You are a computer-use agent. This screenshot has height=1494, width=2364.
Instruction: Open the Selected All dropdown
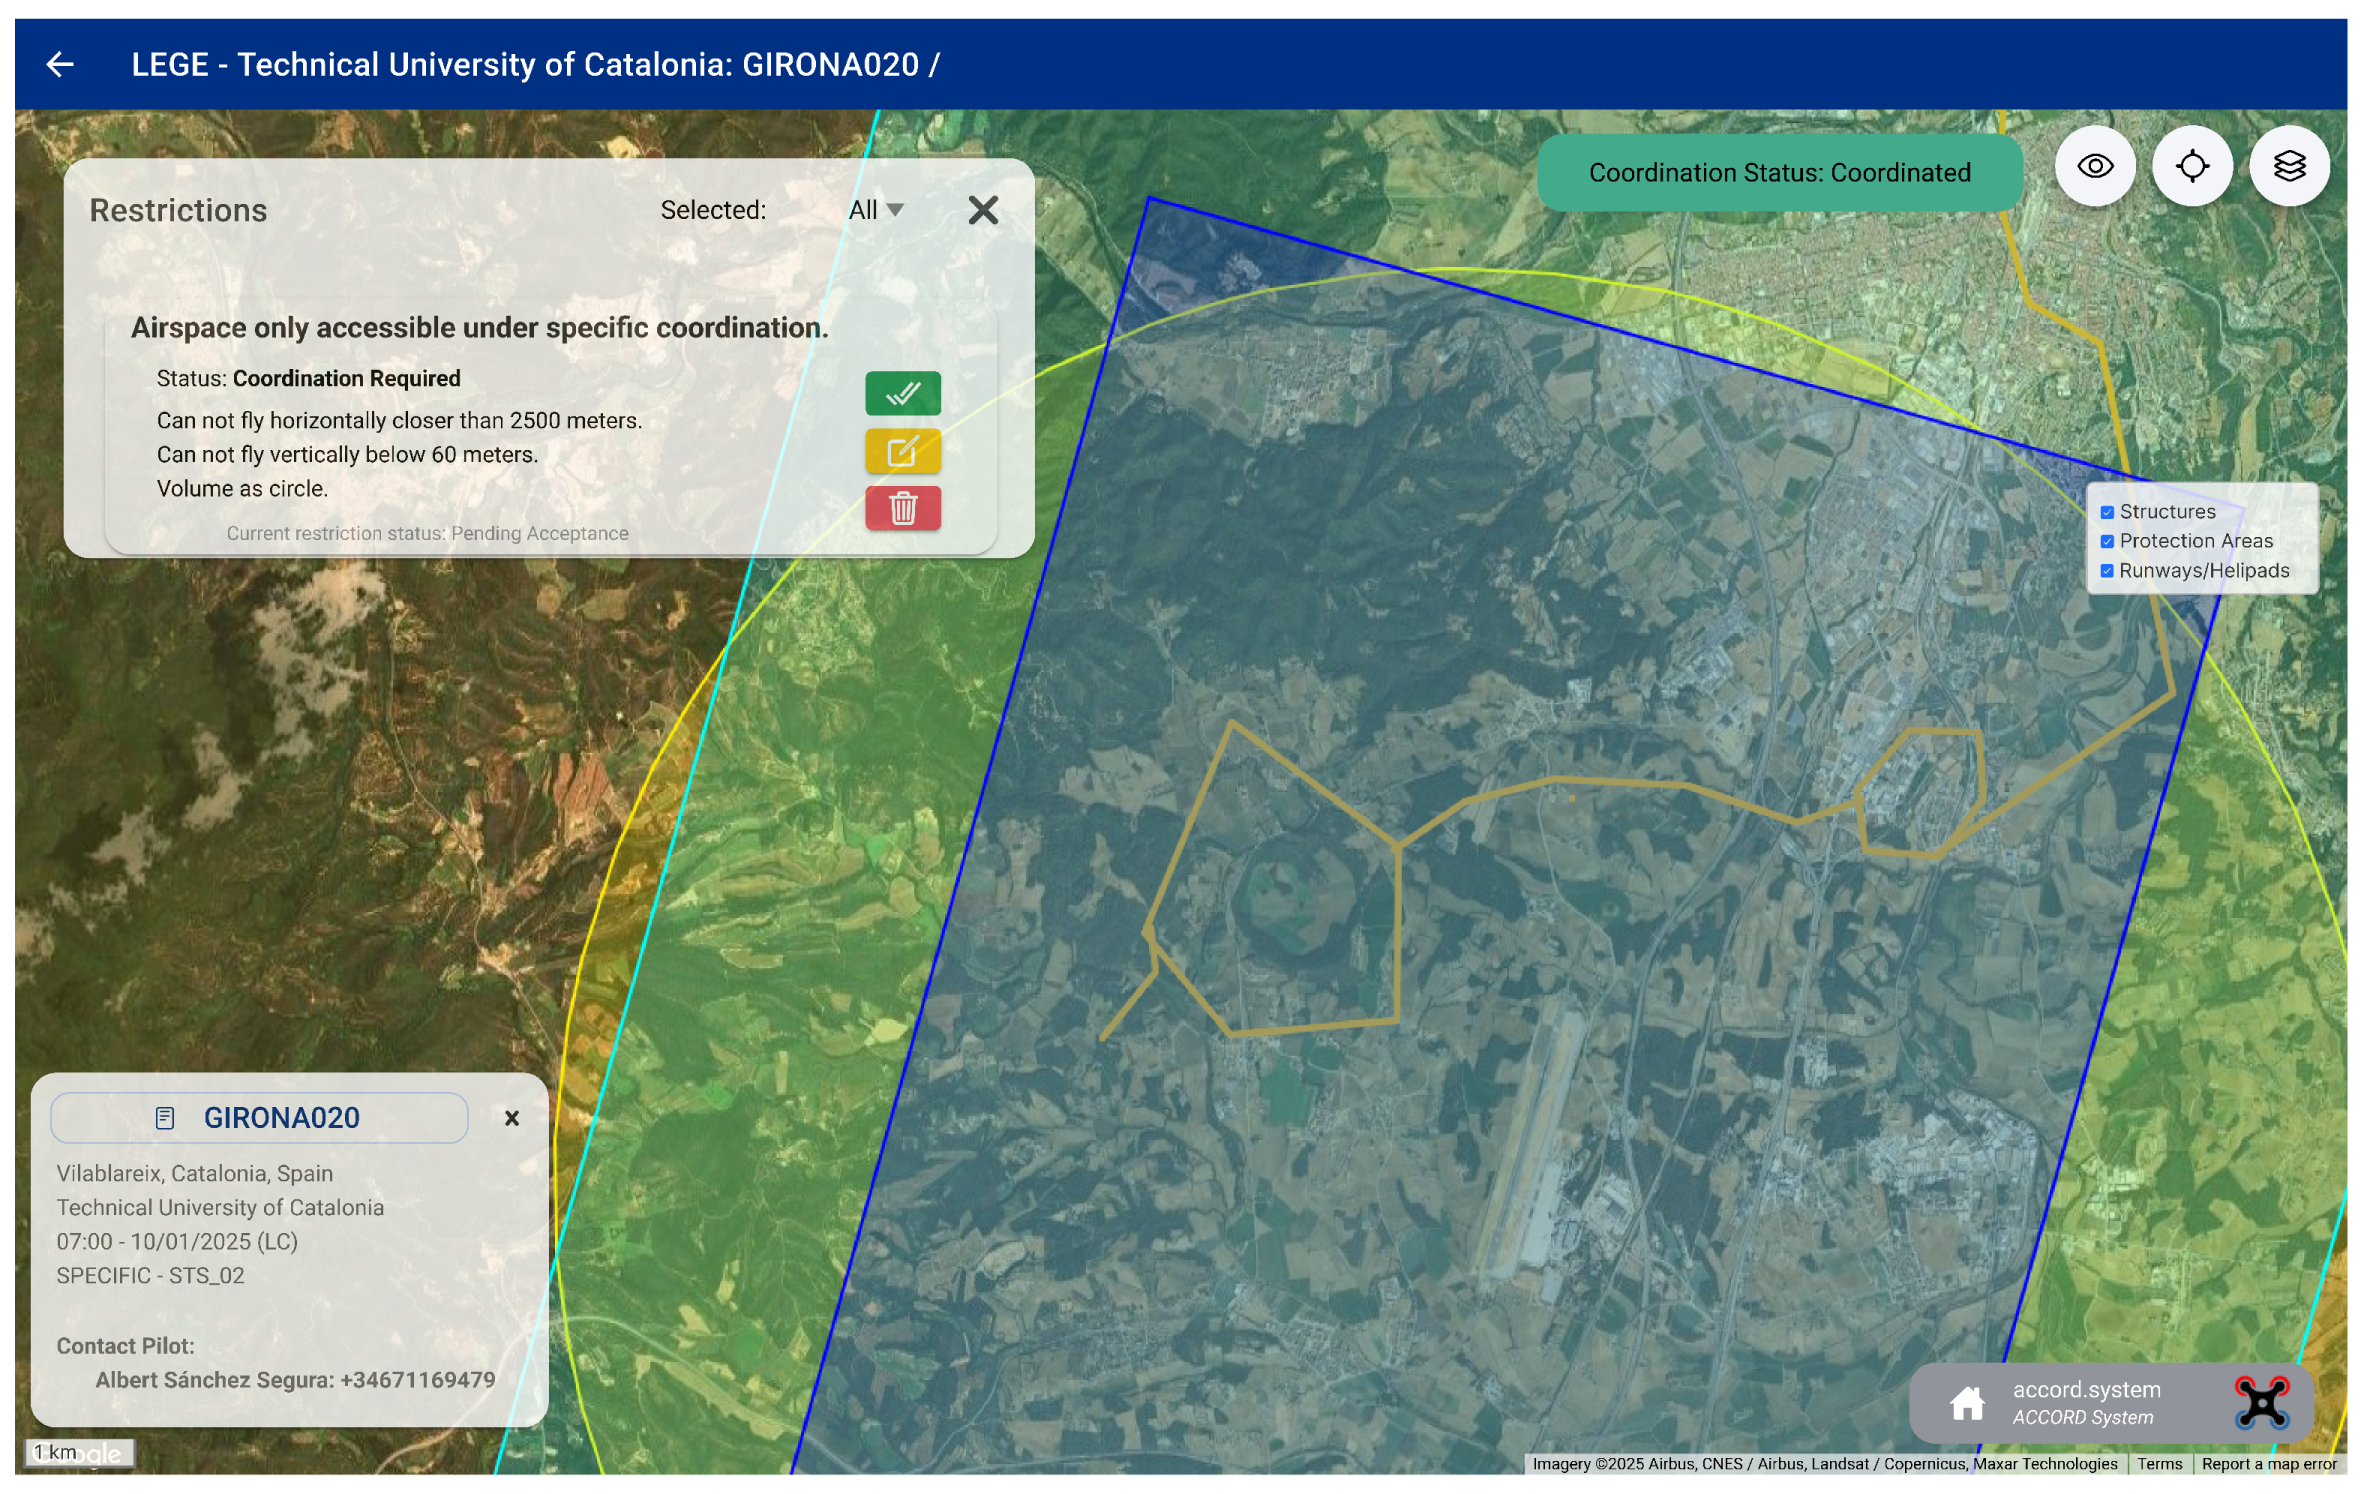click(875, 210)
